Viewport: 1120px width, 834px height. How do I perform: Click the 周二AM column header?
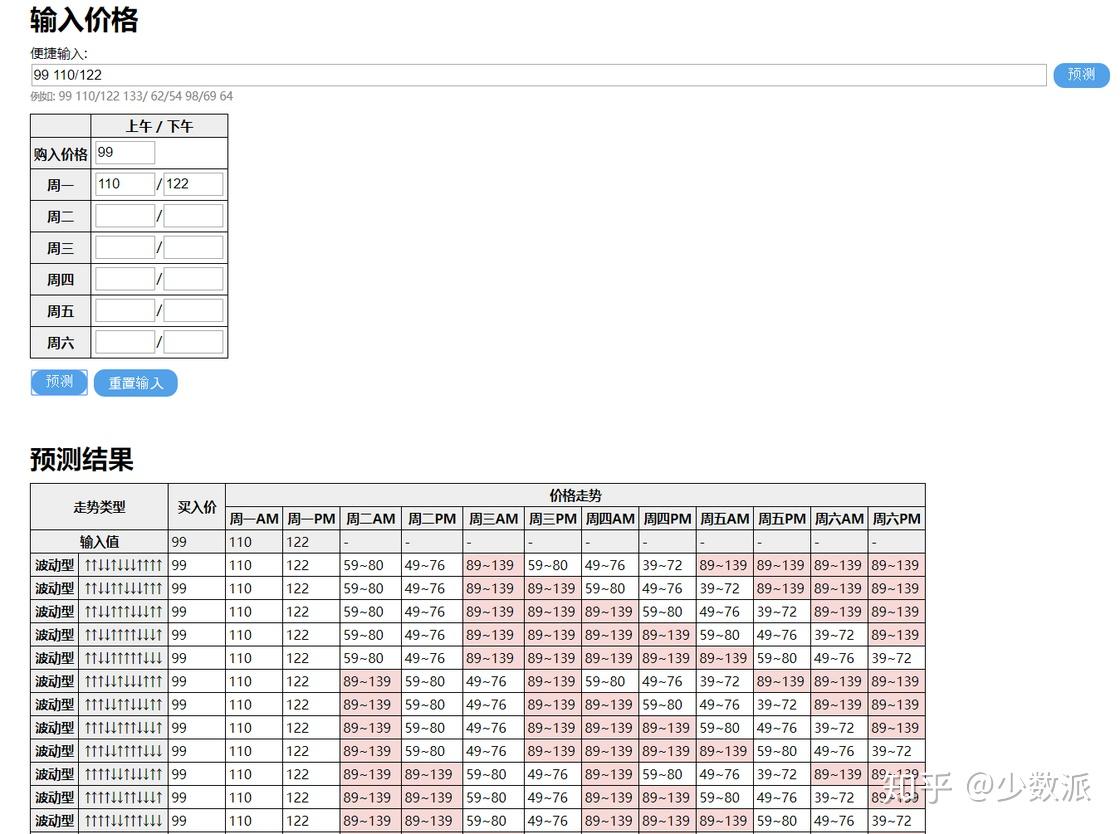pyautogui.click(x=371, y=519)
